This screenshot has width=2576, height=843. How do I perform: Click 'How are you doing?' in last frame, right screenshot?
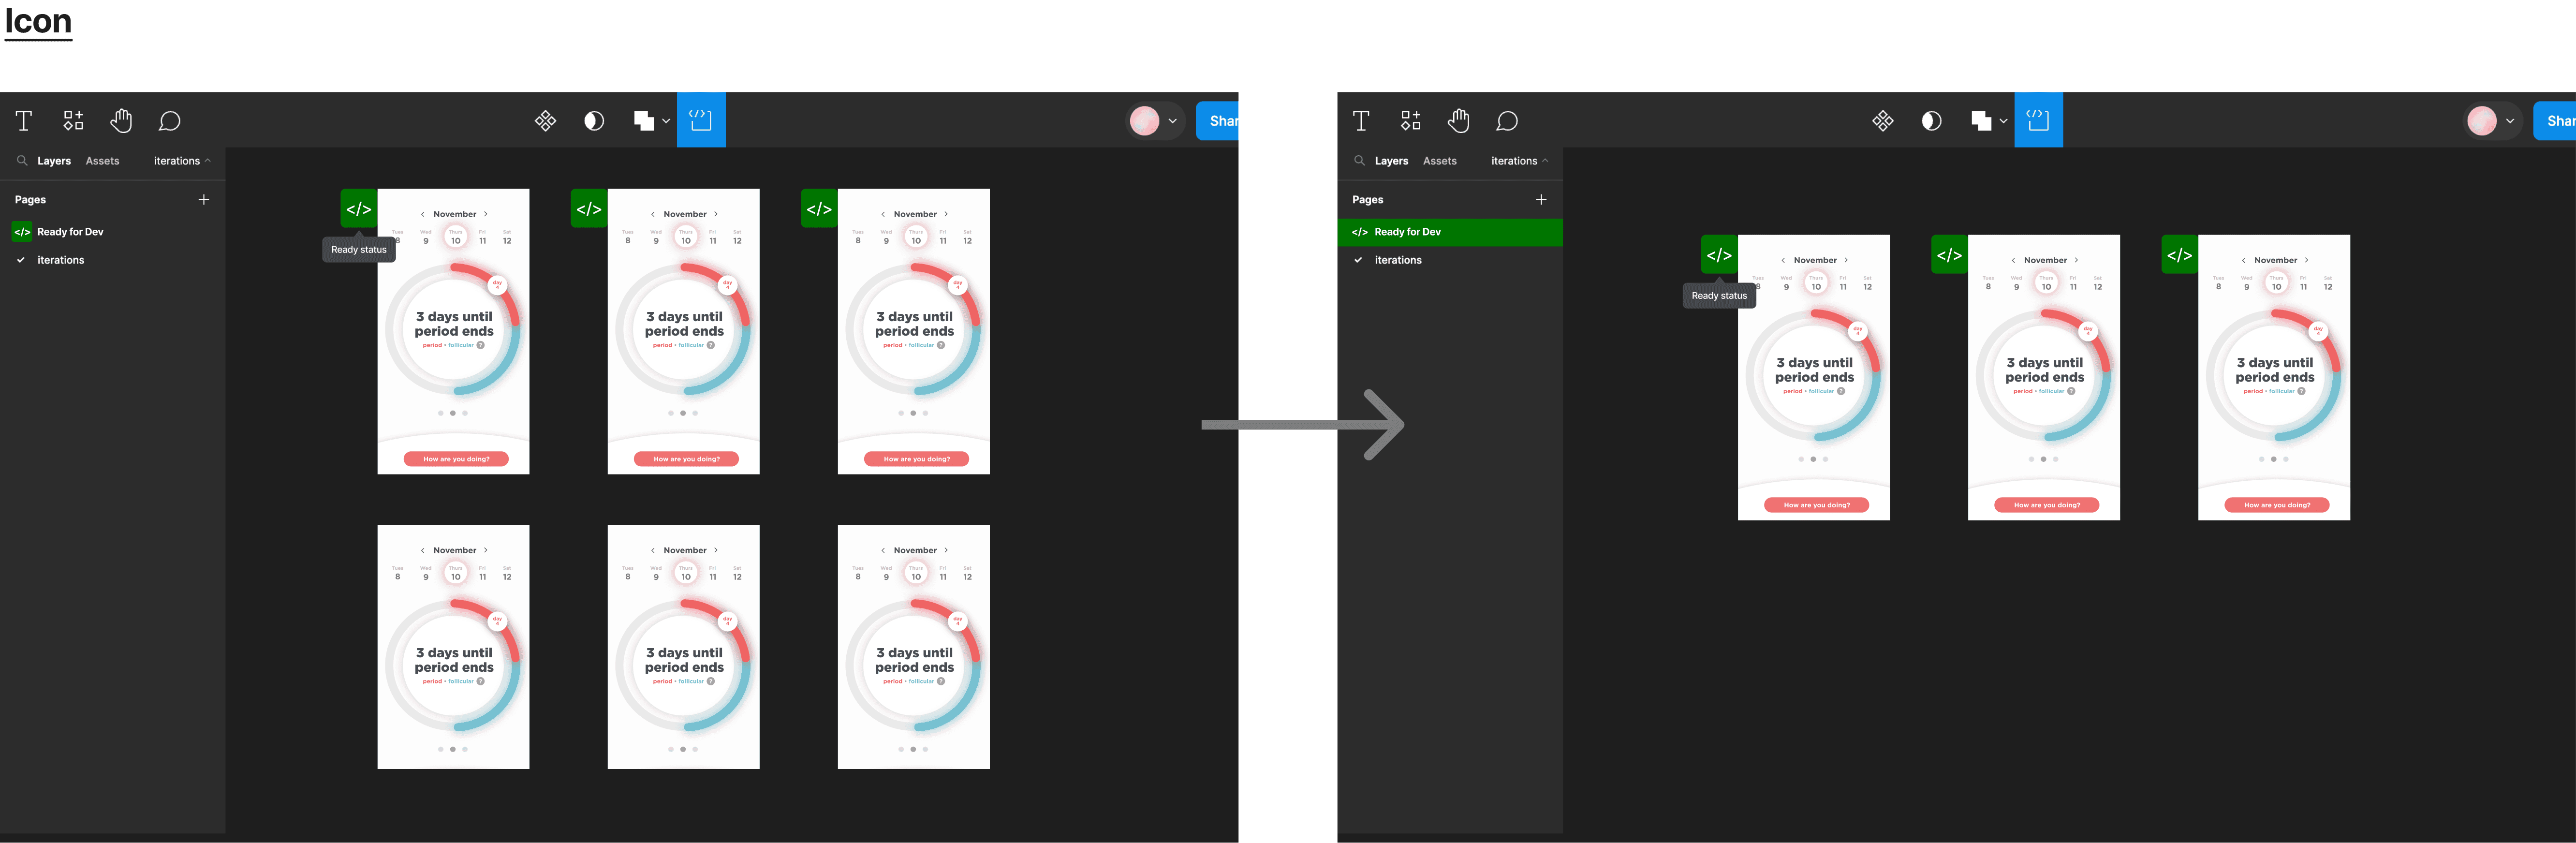[x=2276, y=505]
